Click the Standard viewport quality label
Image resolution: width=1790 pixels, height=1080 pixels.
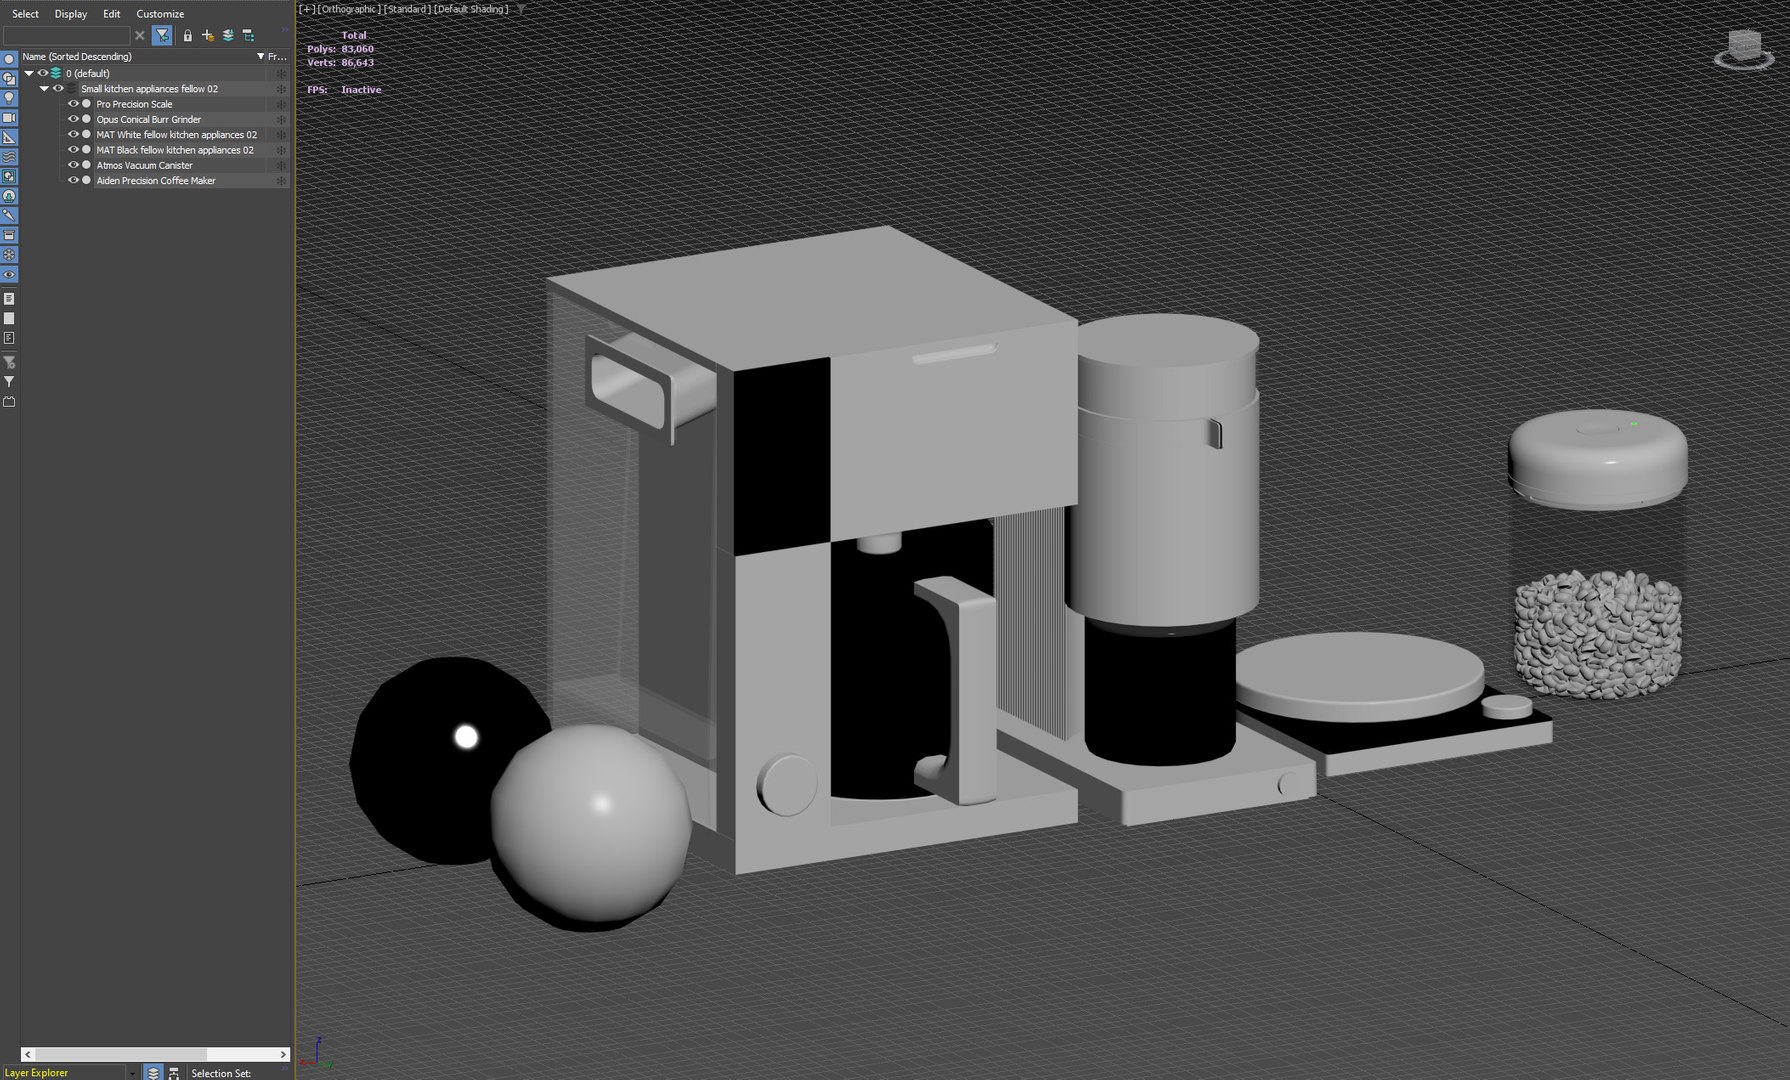[x=407, y=9]
